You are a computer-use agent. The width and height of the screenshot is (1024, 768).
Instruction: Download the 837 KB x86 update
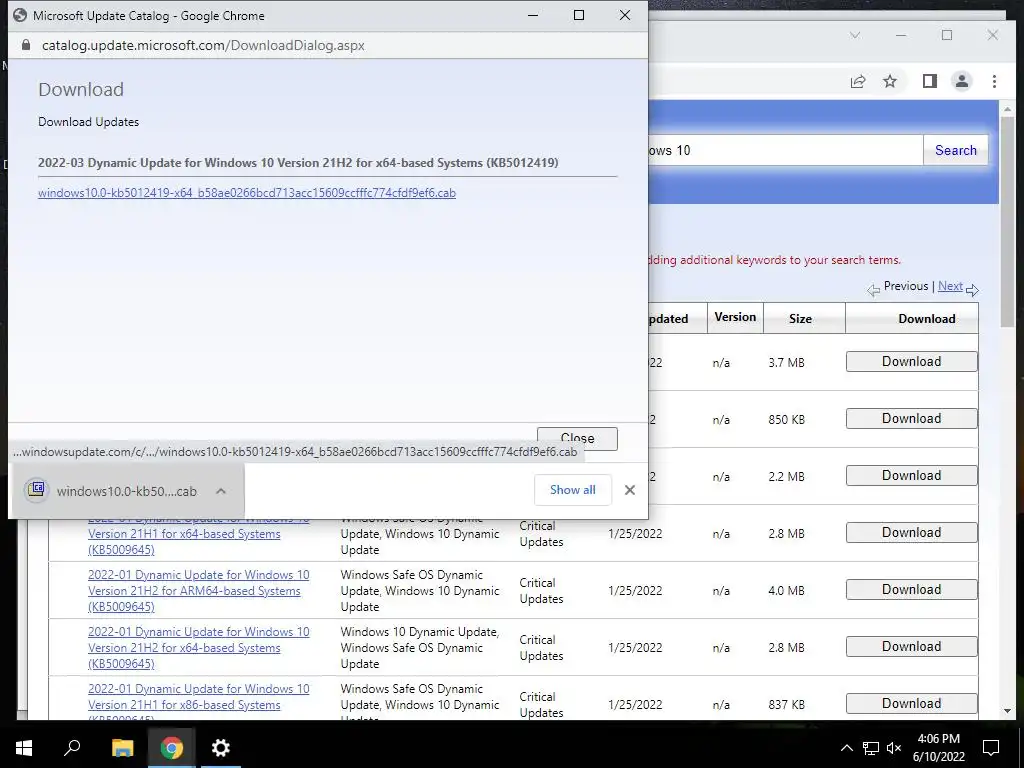(x=912, y=703)
